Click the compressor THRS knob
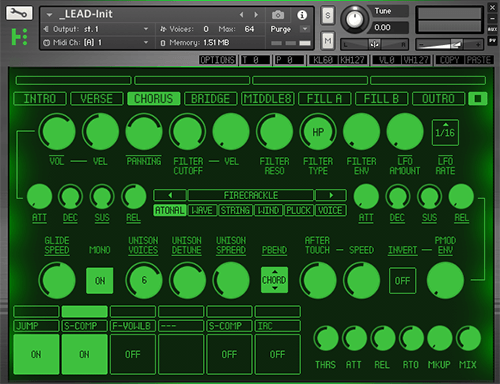Image resolution: width=500 pixels, height=384 pixels. (326, 338)
